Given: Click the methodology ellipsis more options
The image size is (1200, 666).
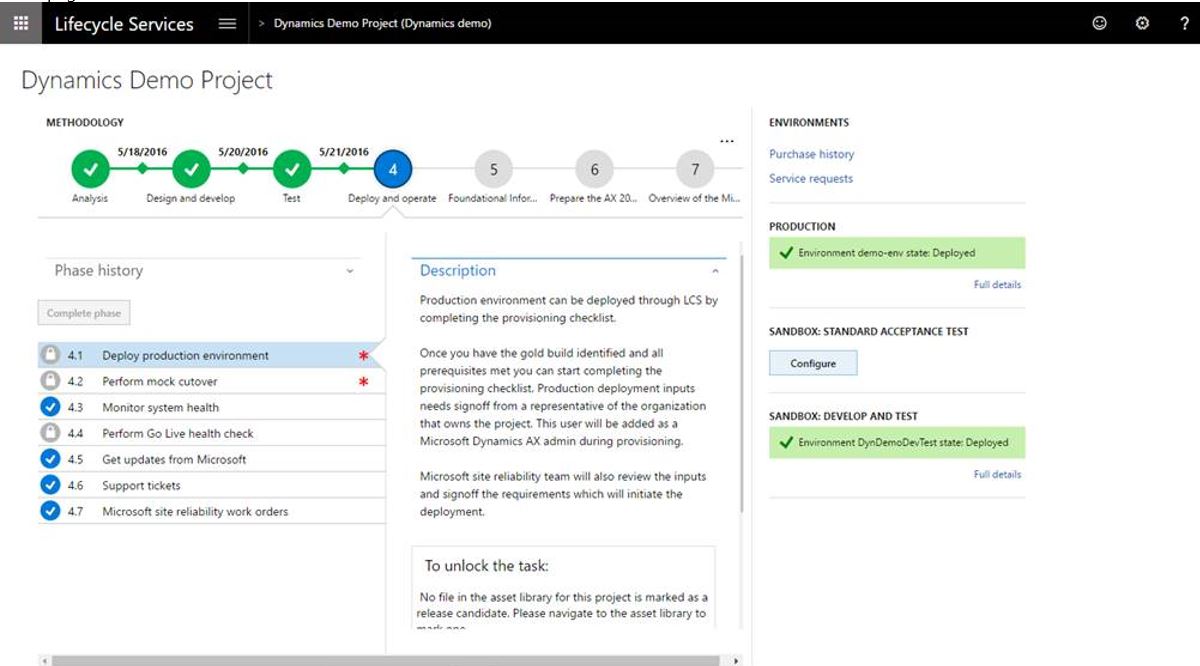Looking at the screenshot, I should (x=727, y=141).
